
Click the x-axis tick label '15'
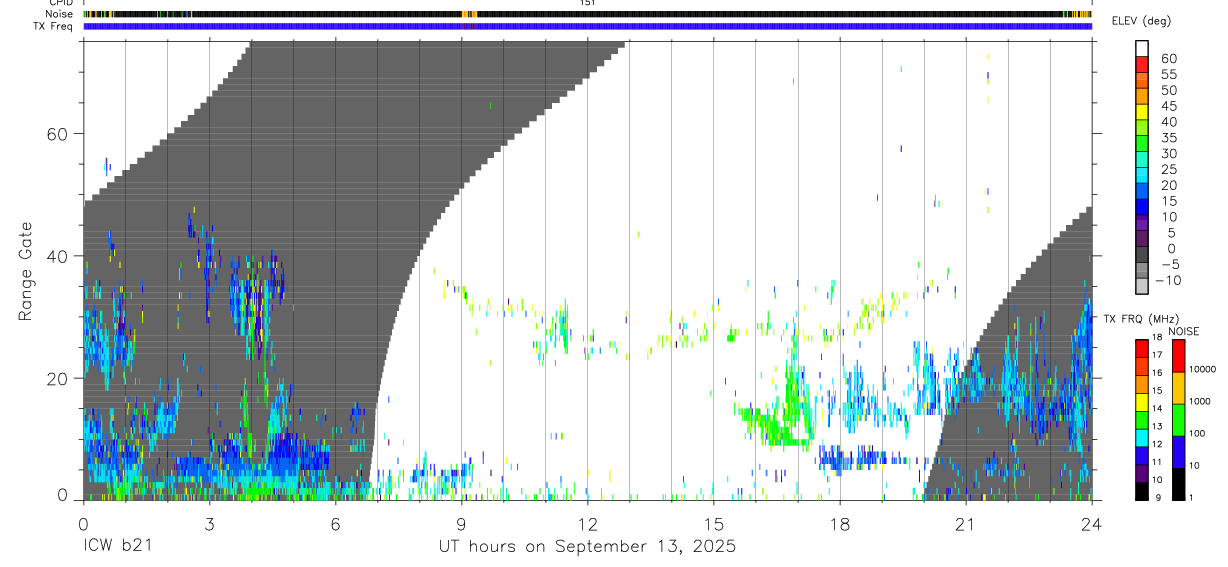coord(713,524)
